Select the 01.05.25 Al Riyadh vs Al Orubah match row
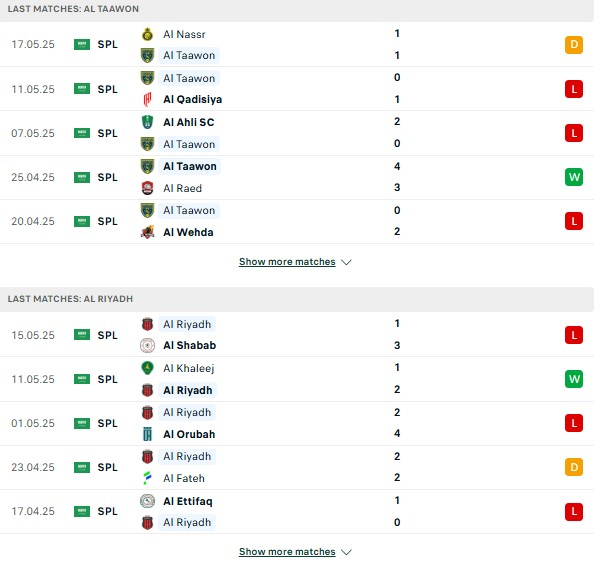 point(297,424)
